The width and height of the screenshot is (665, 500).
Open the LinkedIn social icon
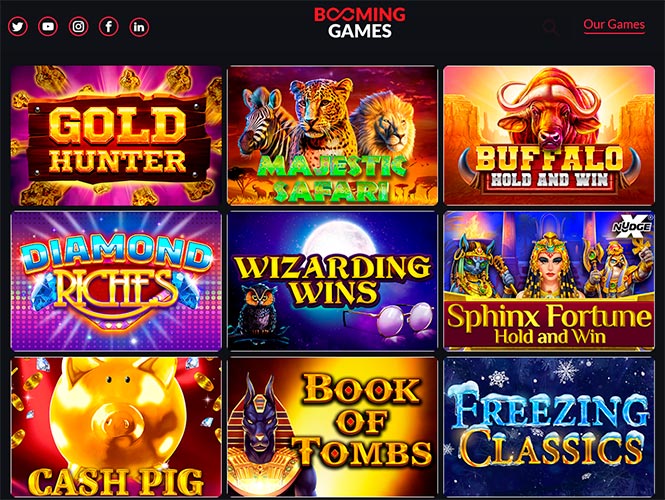click(139, 27)
